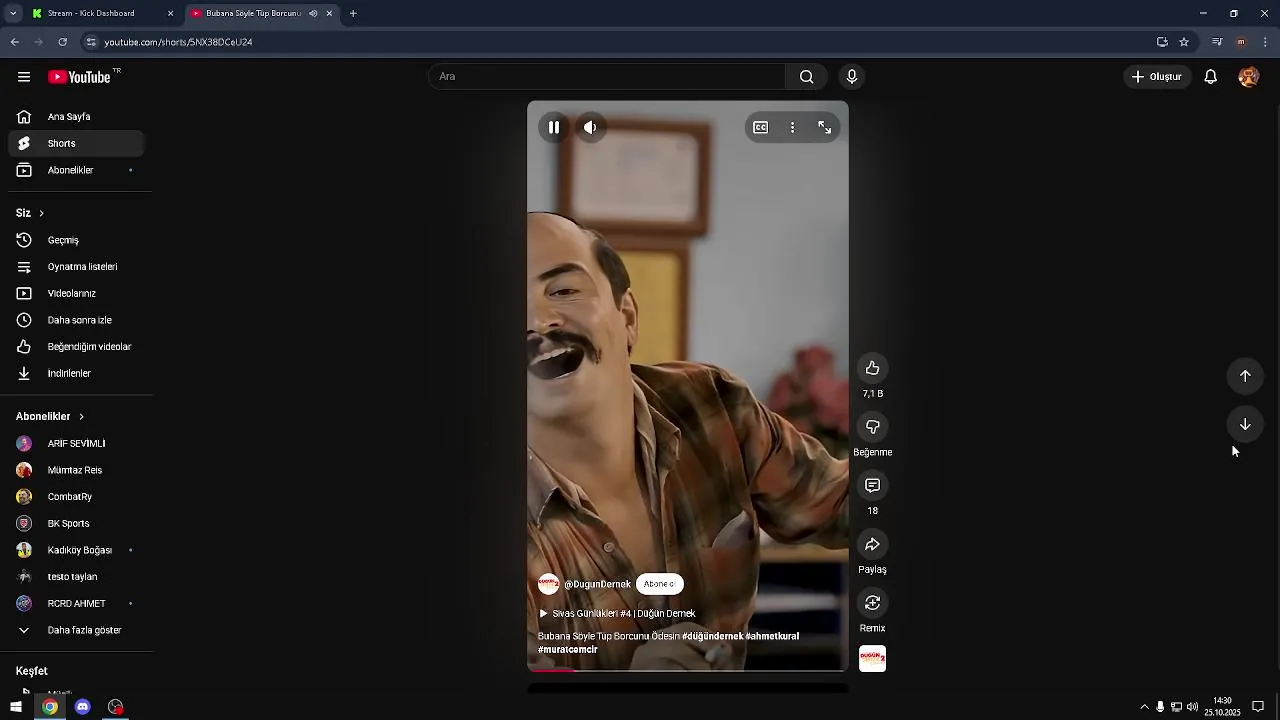Viewport: 1280px width, 720px height.
Task: Go to YouTube home via logo
Action: point(79,77)
